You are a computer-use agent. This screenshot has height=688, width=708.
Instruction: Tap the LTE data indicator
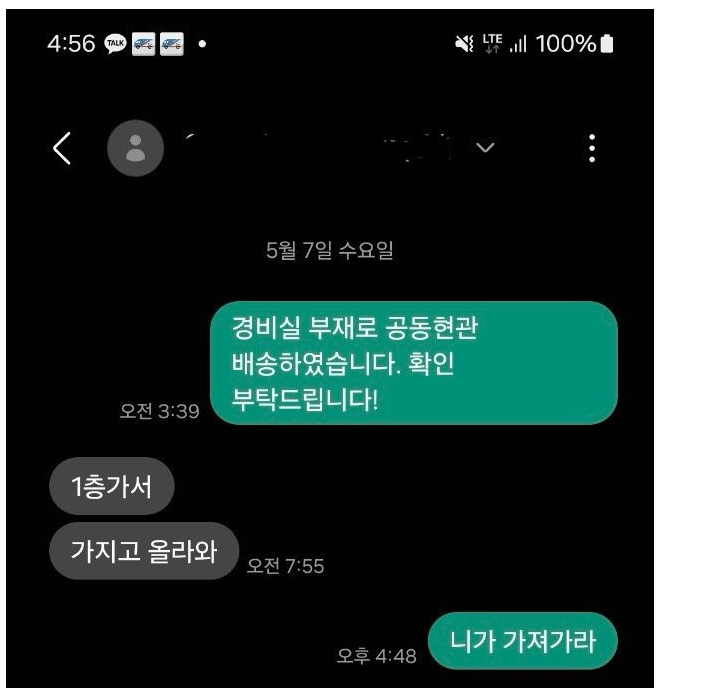point(492,43)
